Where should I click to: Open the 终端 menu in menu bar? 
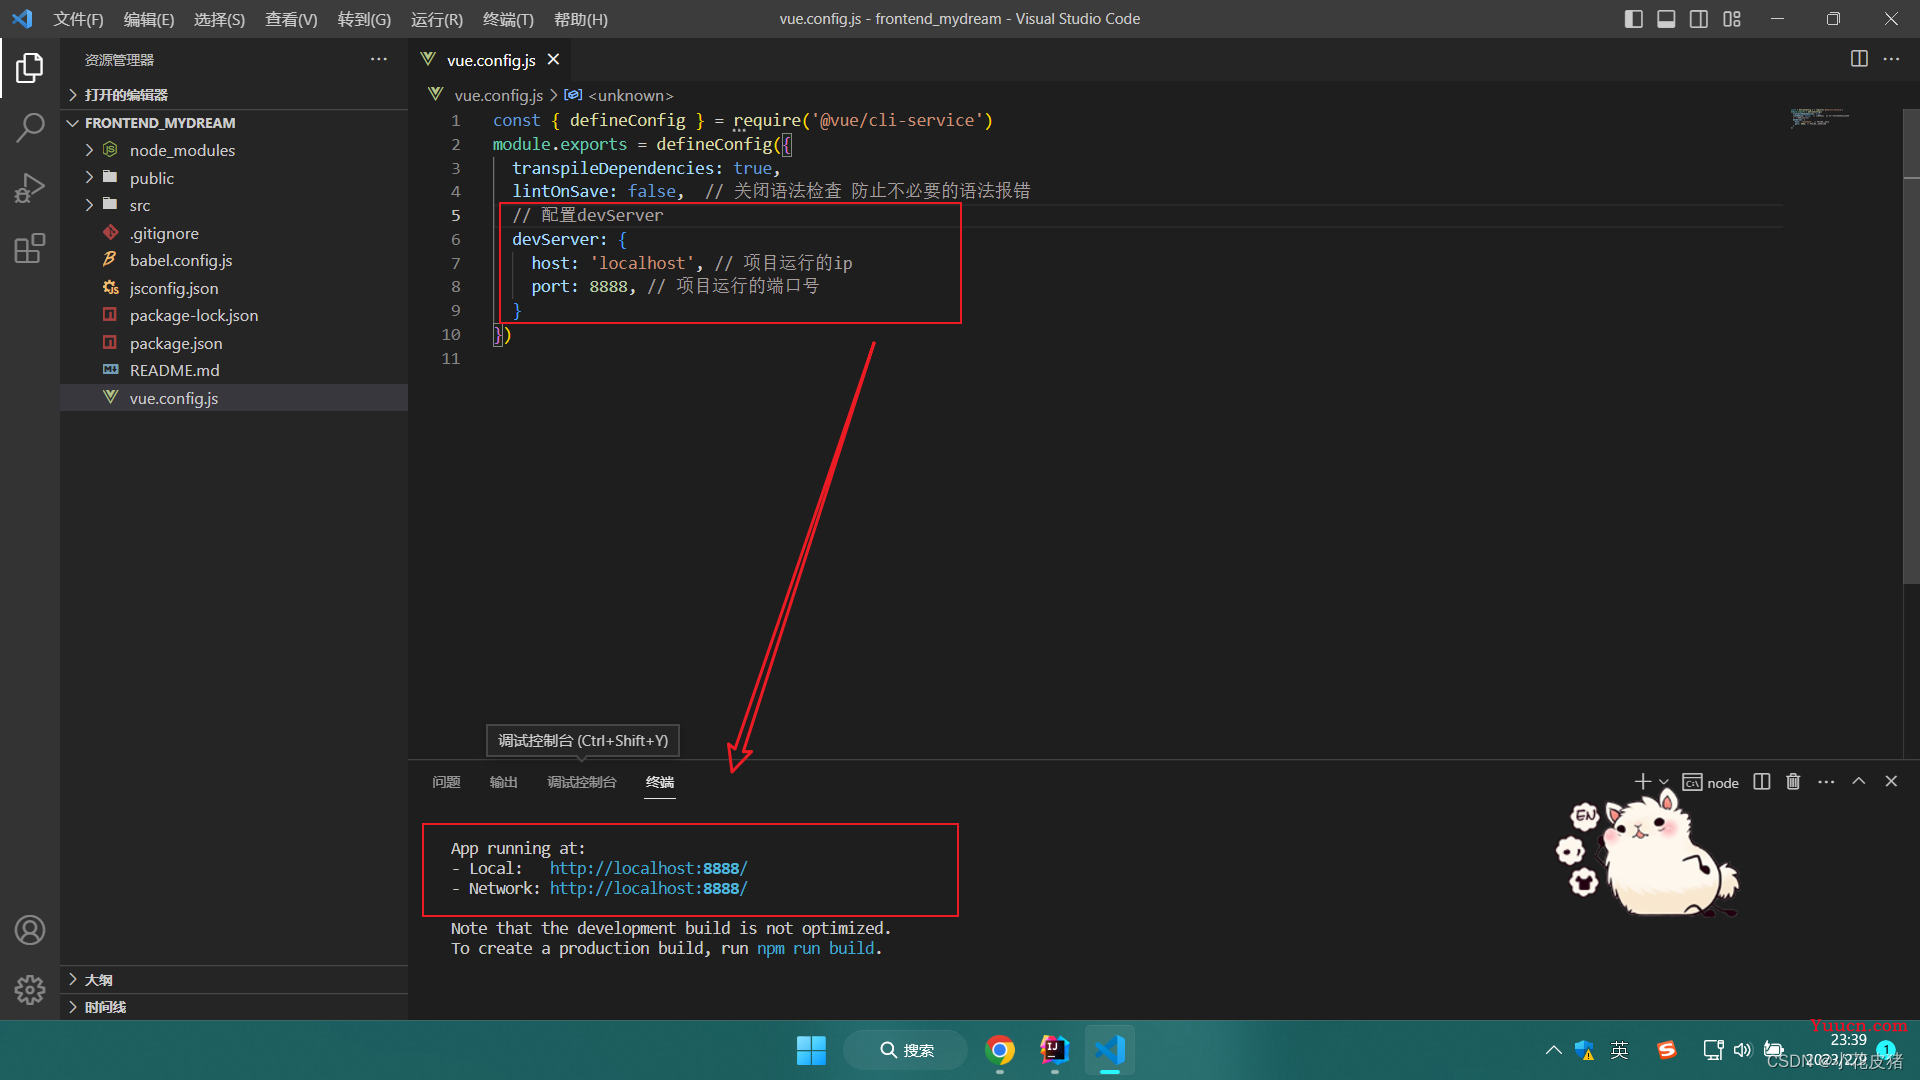pyautogui.click(x=508, y=19)
